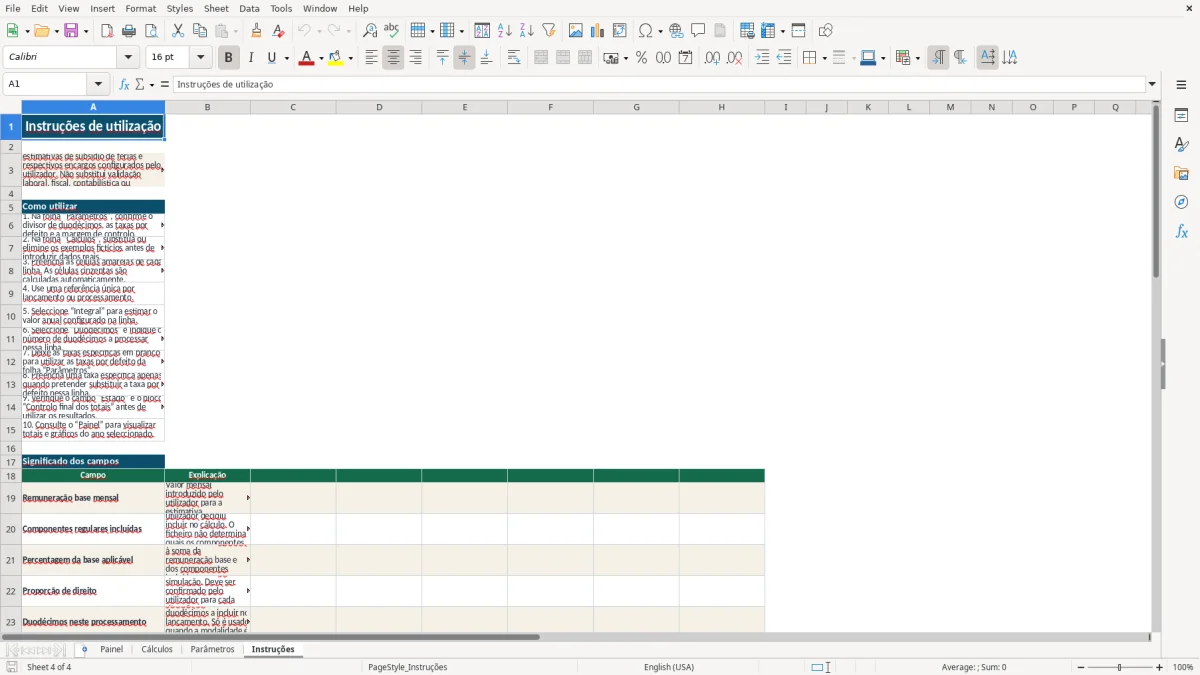Viewport: 1200px width, 675px height.
Task: Click the Cut scissors icon
Action: point(178,31)
